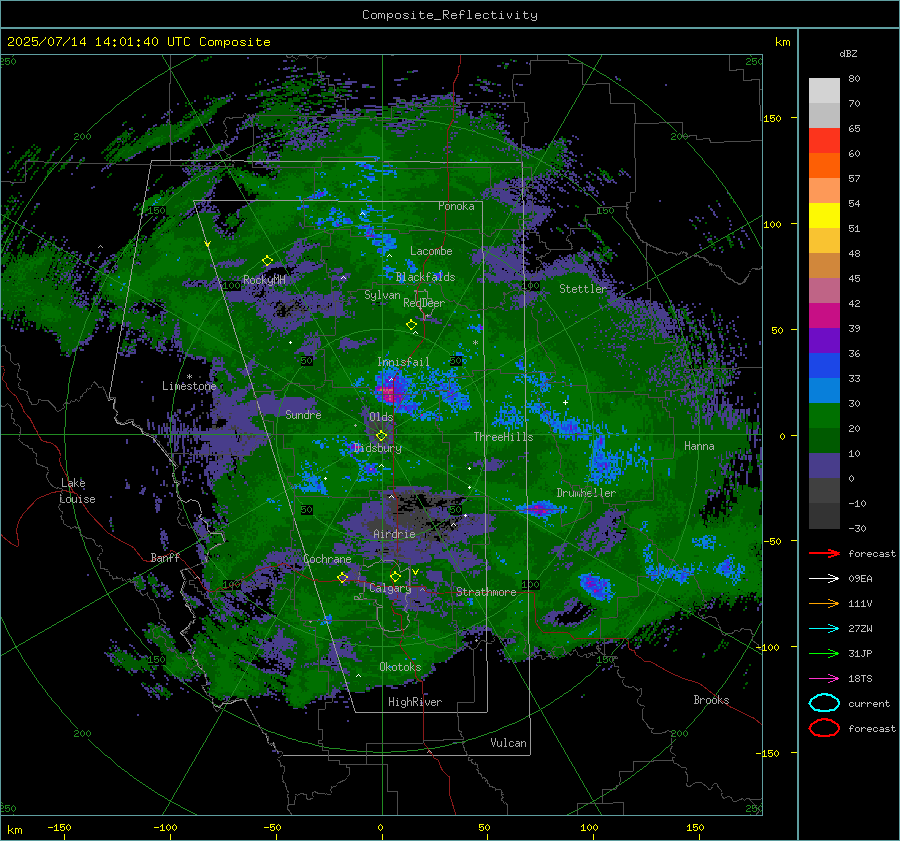Image resolution: width=900 pixels, height=841 pixels.
Task: Select the 39 dBZ purple legend swatch
Action: click(x=824, y=340)
